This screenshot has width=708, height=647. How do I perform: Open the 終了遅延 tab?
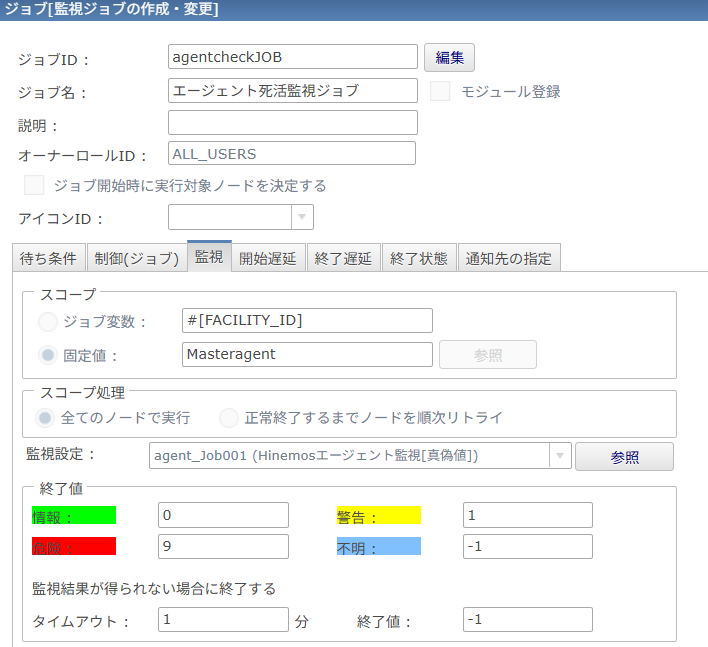point(344,258)
